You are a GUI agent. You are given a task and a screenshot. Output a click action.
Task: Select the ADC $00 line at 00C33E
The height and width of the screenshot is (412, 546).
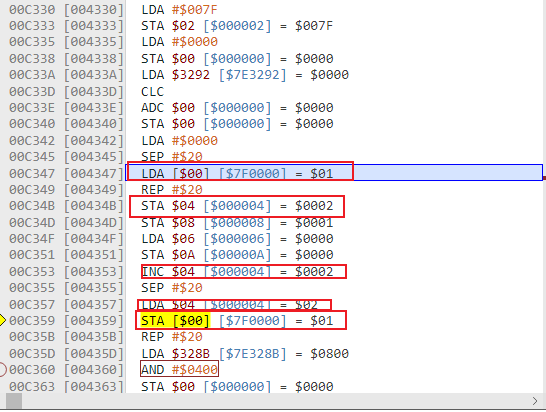pyautogui.click(x=237, y=108)
